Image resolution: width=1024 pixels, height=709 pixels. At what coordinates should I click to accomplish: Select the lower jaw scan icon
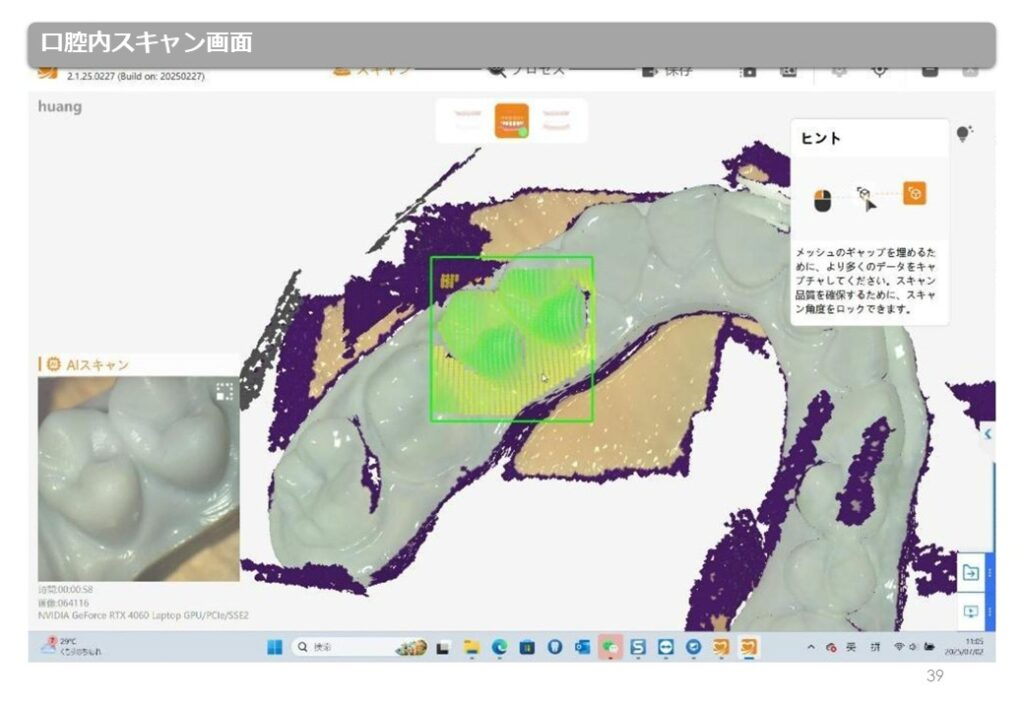click(512, 121)
